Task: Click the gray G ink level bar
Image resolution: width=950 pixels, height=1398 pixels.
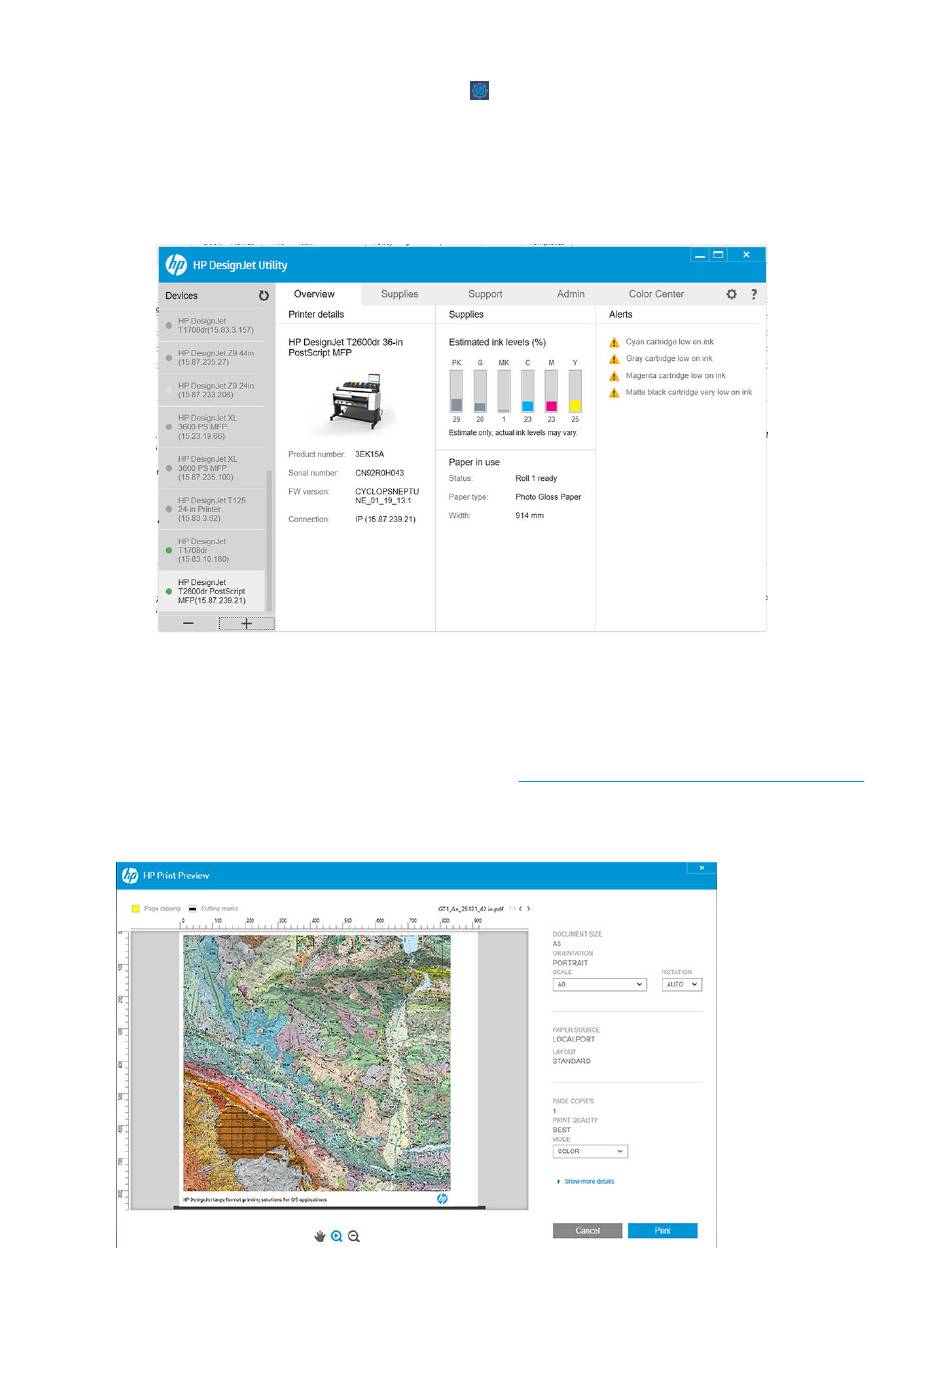Action: [480, 391]
